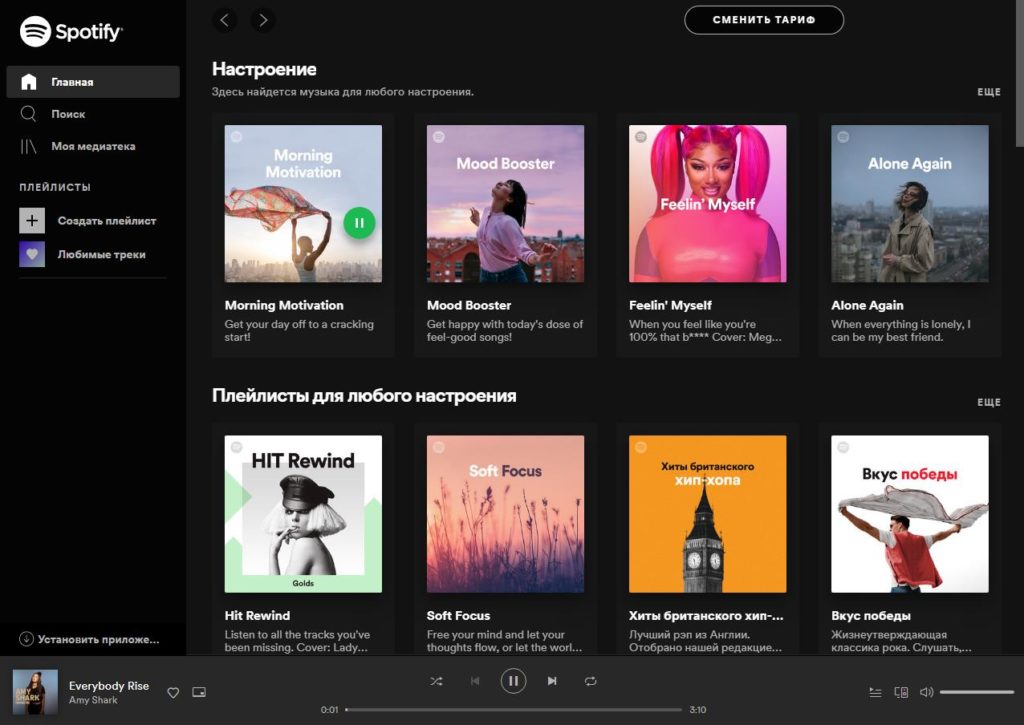Open HIT Rewind cover

click(x=303, y=514)
